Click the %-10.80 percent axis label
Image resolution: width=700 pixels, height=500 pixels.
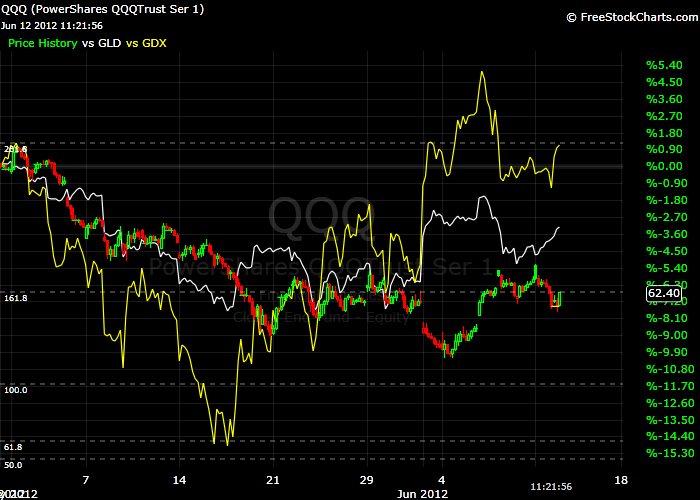(x=670, y=369)
